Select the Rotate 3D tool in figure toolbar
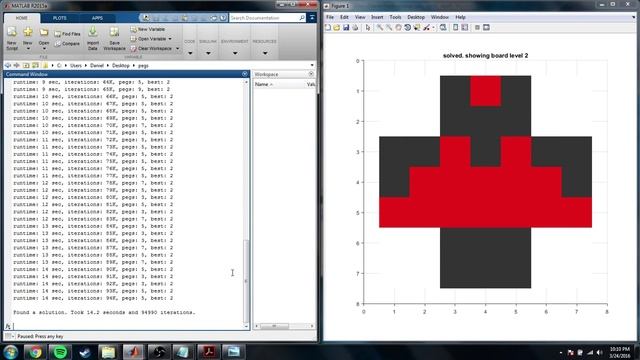This screenshot has width=640, height=360. point(407,27)
